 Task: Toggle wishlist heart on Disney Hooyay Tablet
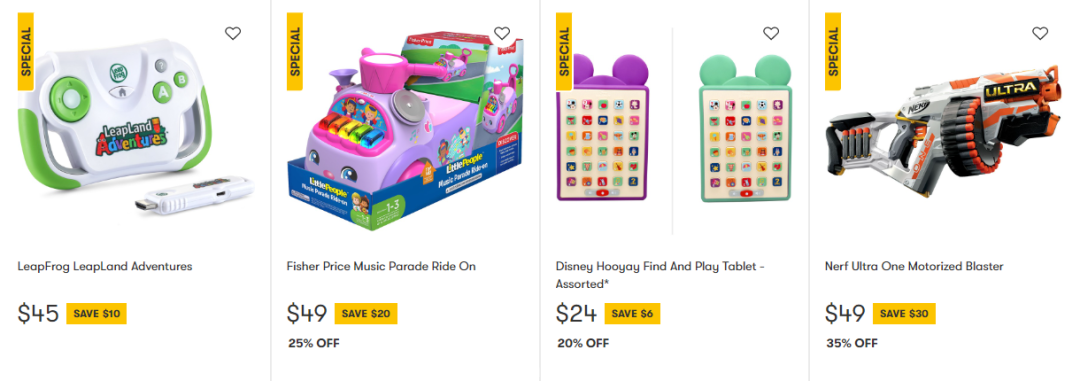click(x=771, y=33)
